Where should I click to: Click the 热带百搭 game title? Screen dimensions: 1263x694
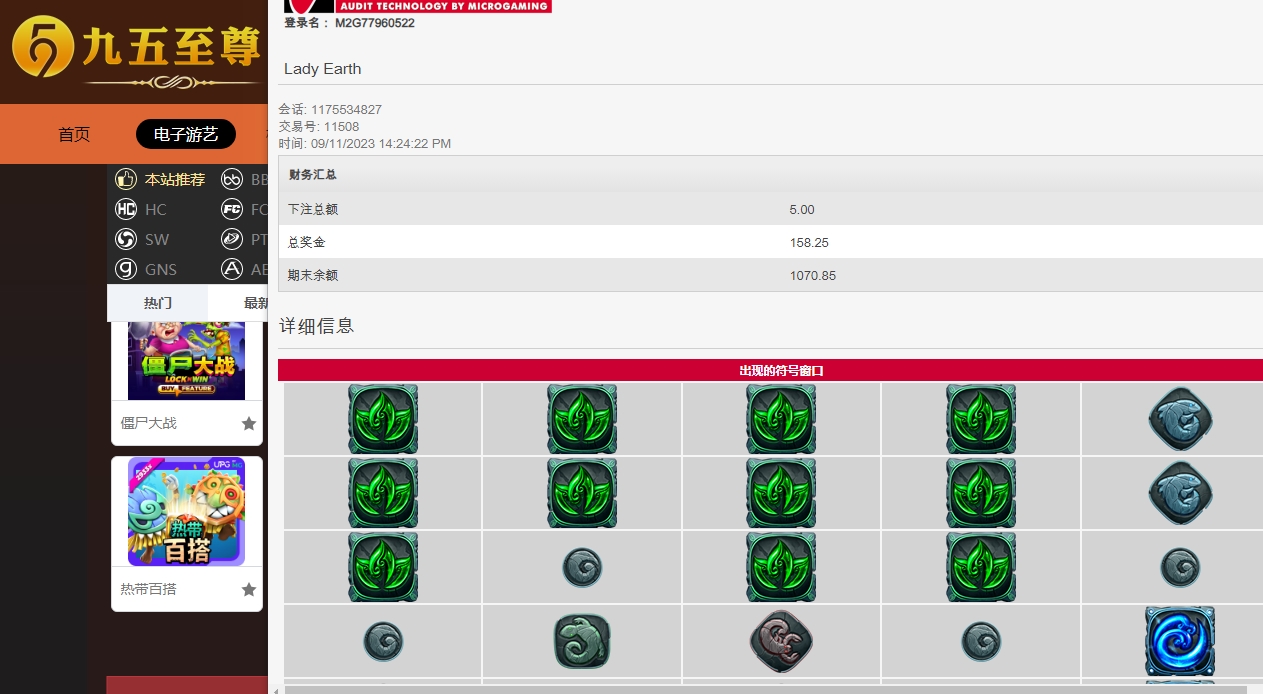[149, 590]
